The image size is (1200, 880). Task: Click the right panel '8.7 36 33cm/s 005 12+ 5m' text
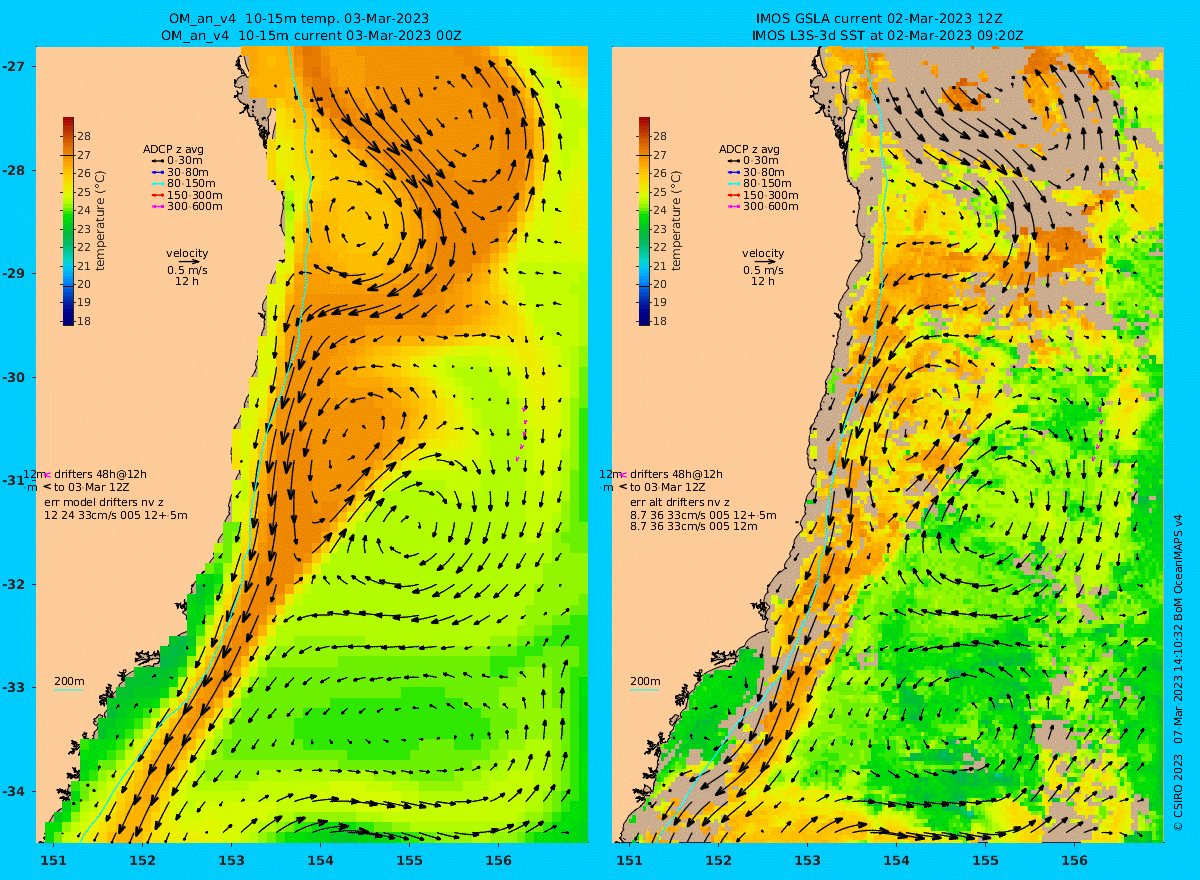click(703, 516)
